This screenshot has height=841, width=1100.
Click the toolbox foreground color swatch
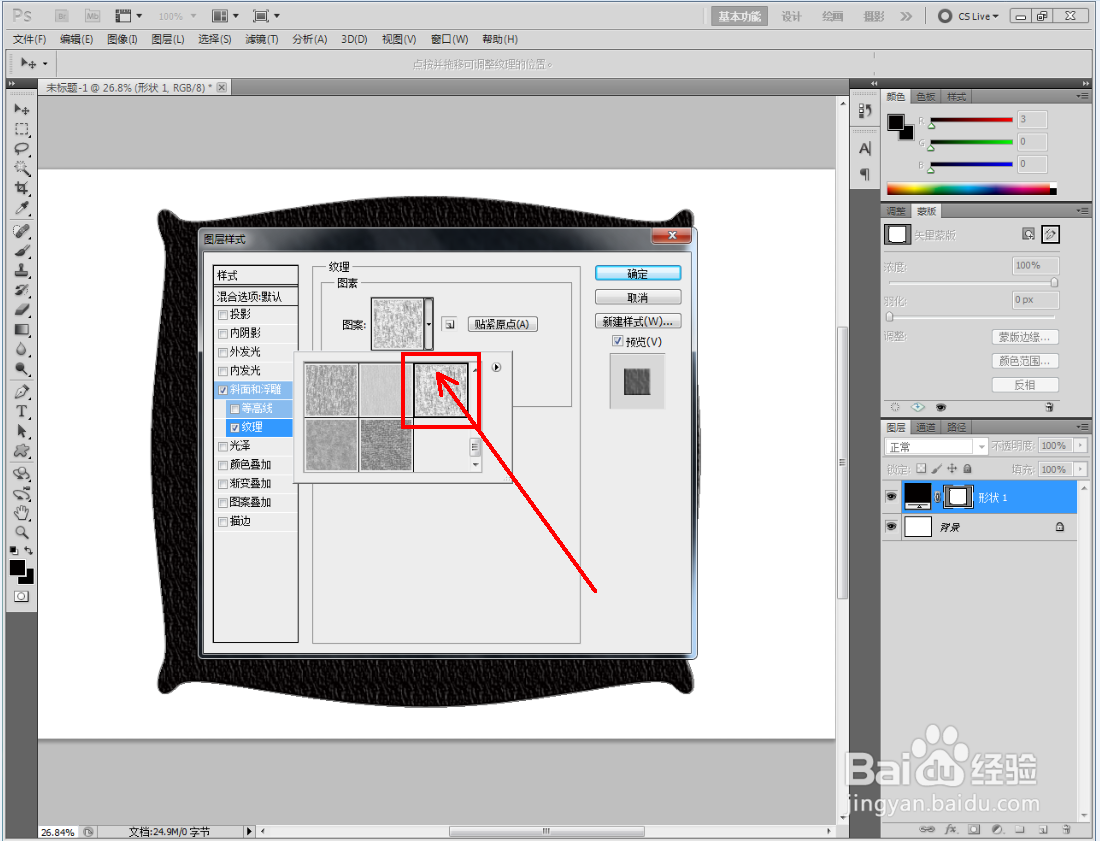point(18,567)
